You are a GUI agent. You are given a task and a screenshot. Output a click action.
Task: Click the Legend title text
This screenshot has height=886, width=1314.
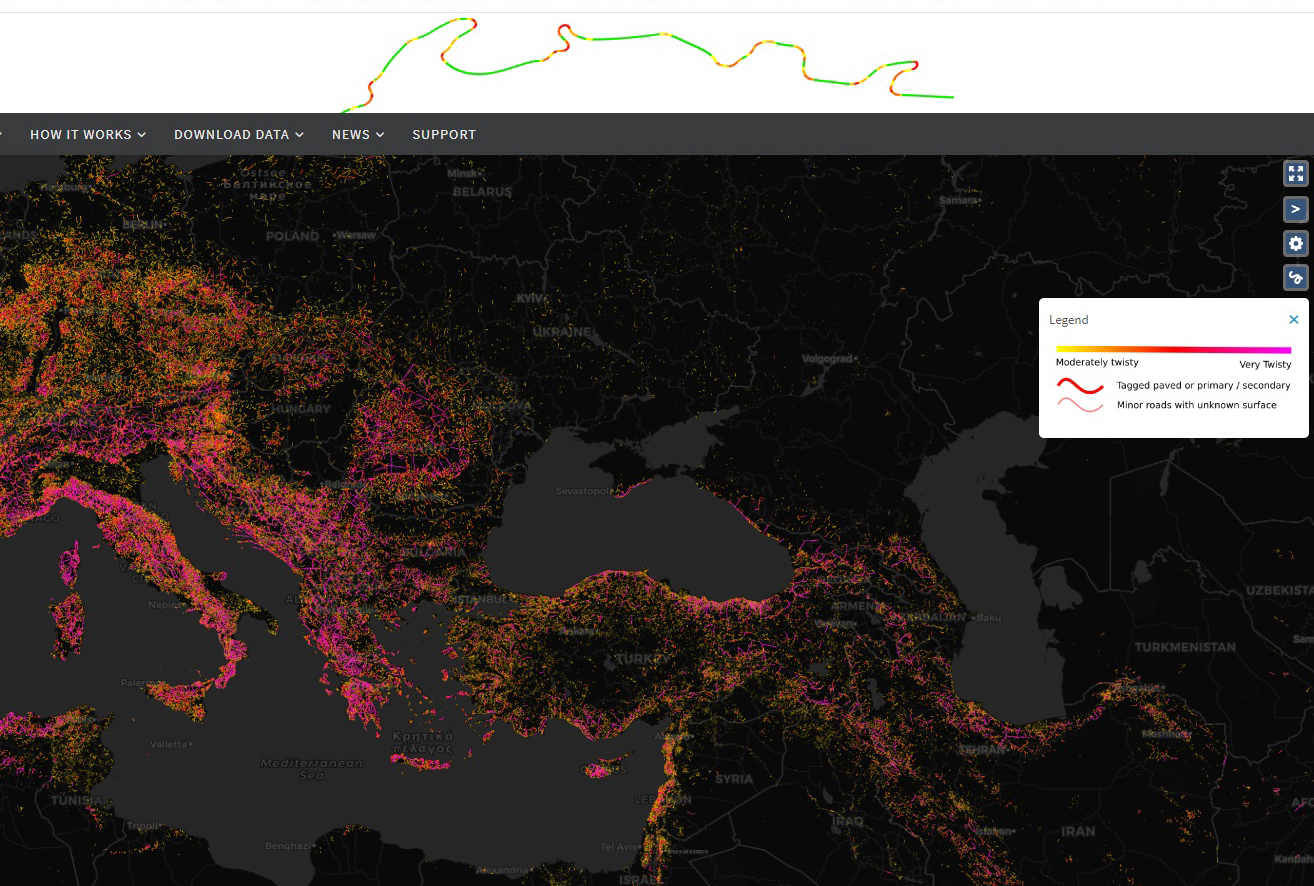tap(1068, 320)
